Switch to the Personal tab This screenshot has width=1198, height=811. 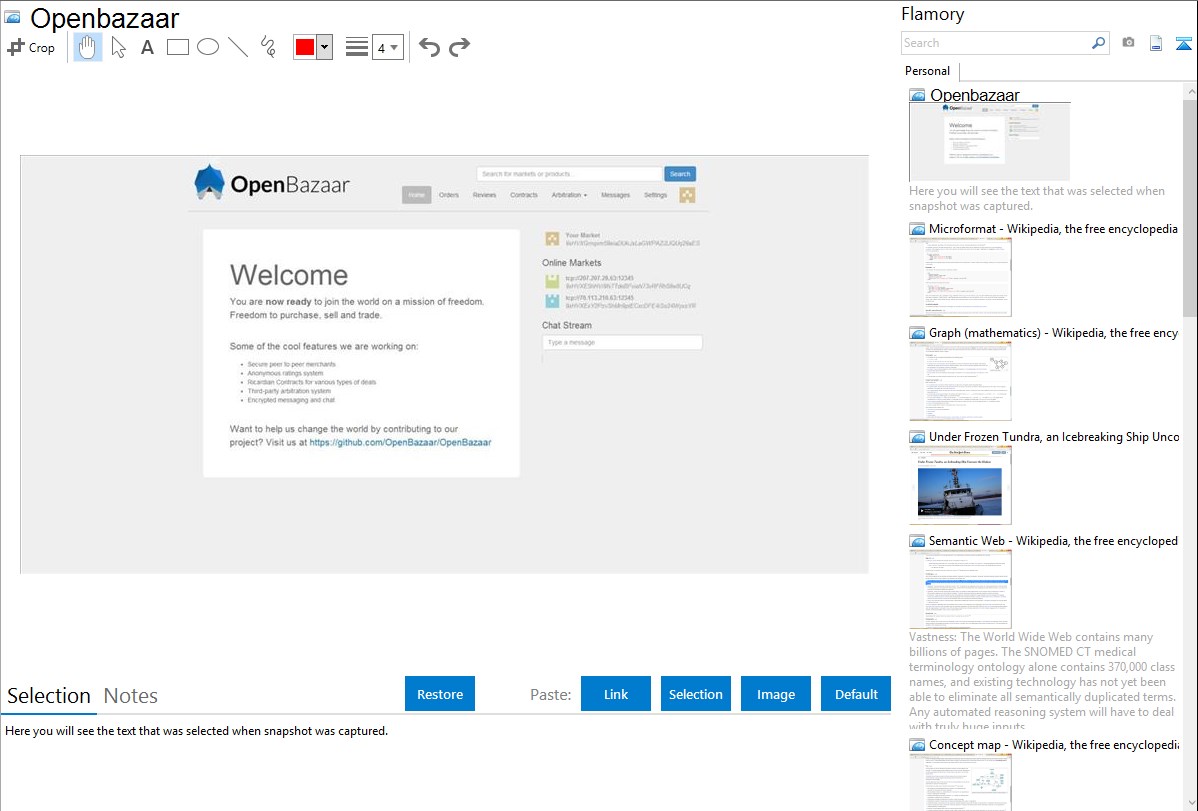pyautogui.click(x=928, y=71)
